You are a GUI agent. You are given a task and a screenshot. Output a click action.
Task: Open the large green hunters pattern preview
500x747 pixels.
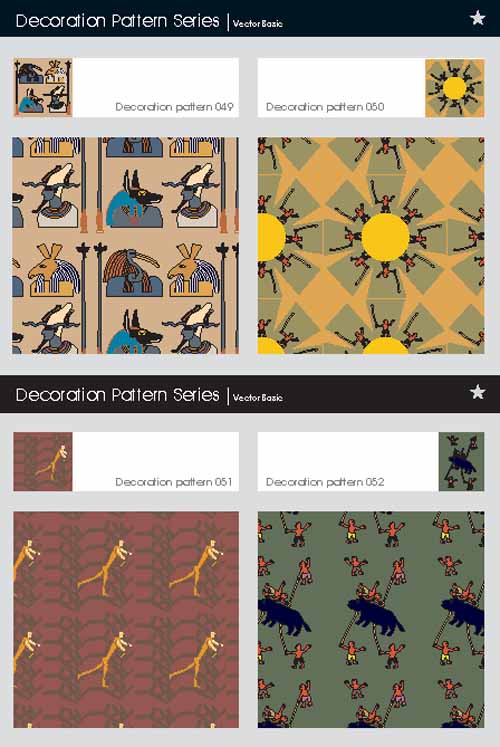tap(371, 620)
